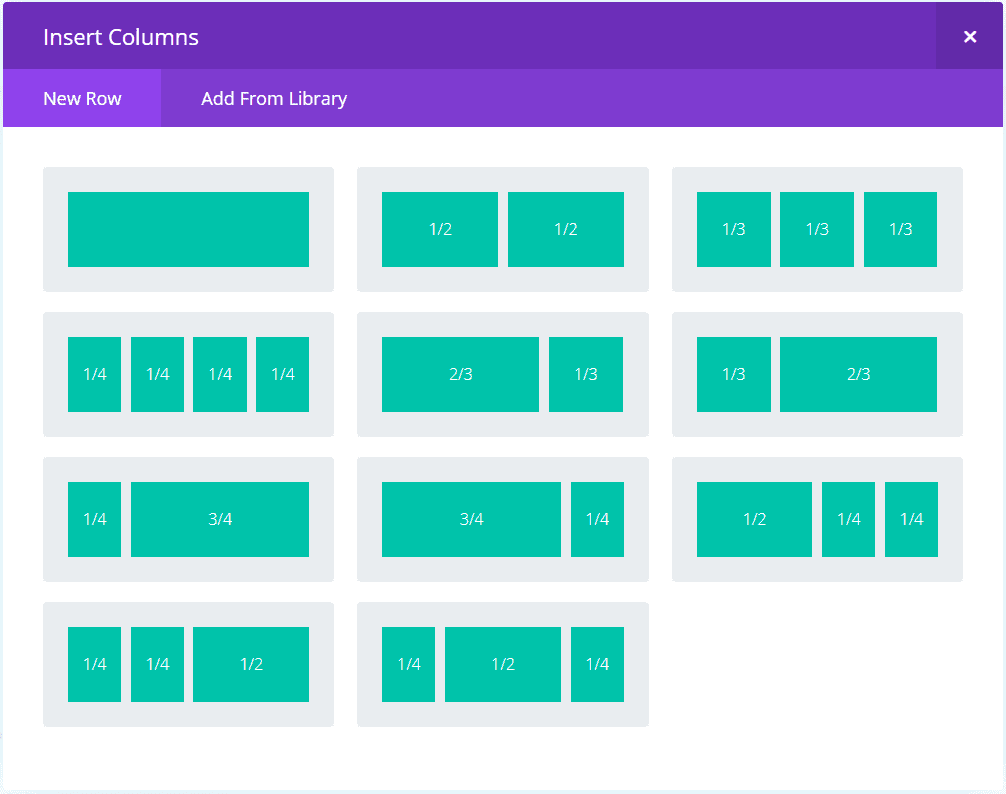Click the 2/3 block inside its layout card

point(461,374)
